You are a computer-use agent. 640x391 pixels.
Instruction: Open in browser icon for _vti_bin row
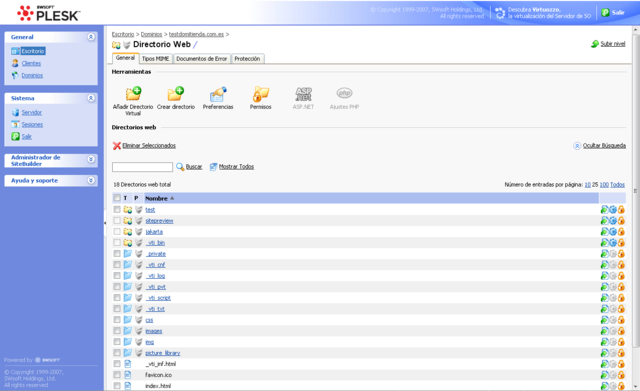pyautogui.click(x=604, y=243)
